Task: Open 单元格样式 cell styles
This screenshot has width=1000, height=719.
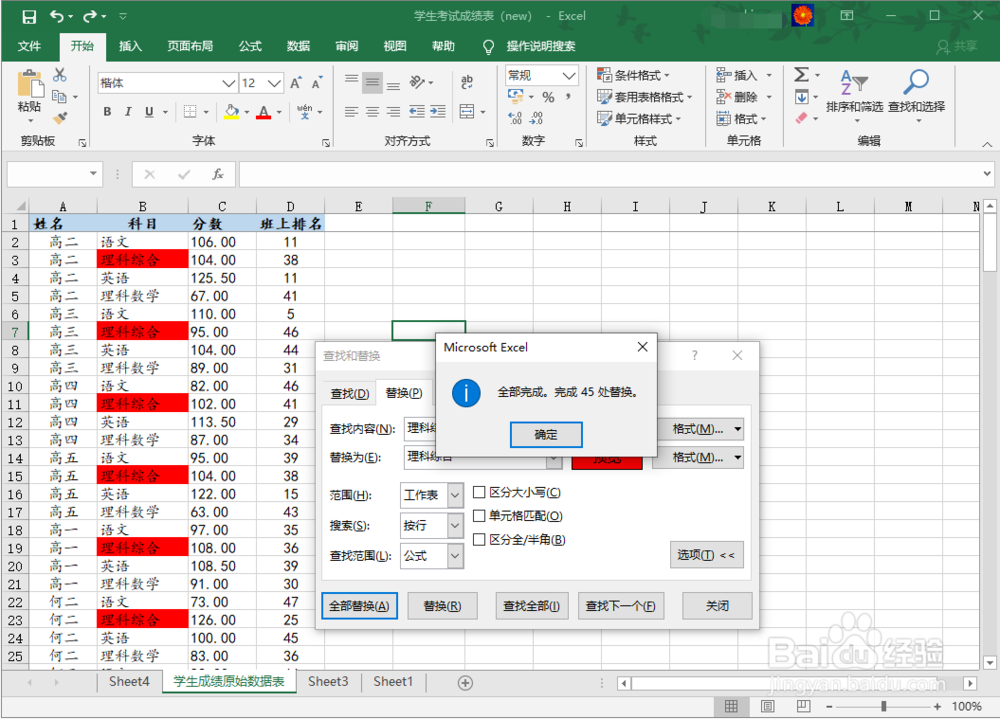Action: click(x=639, y=119)
